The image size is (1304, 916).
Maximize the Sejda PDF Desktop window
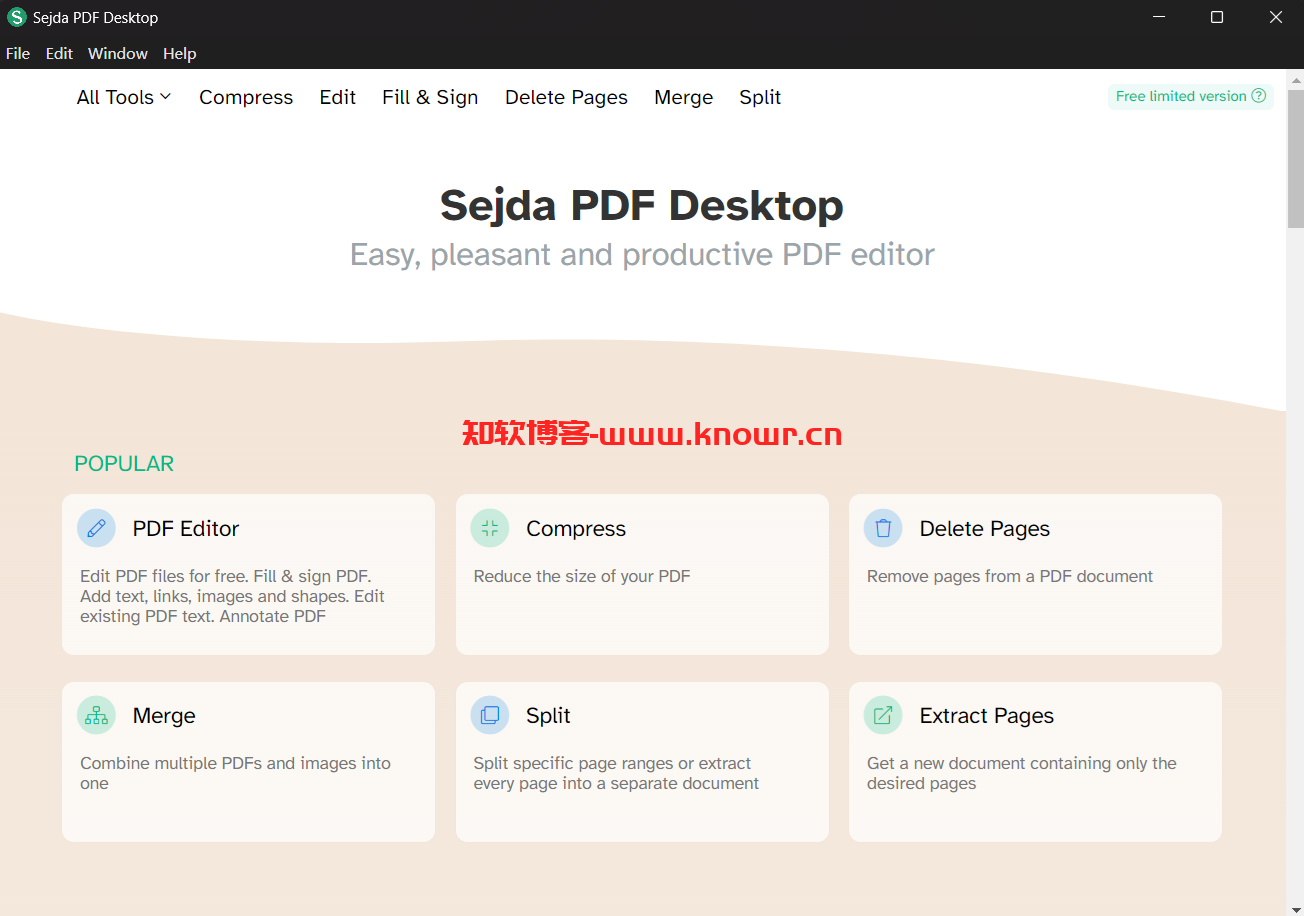[1217, 17]
